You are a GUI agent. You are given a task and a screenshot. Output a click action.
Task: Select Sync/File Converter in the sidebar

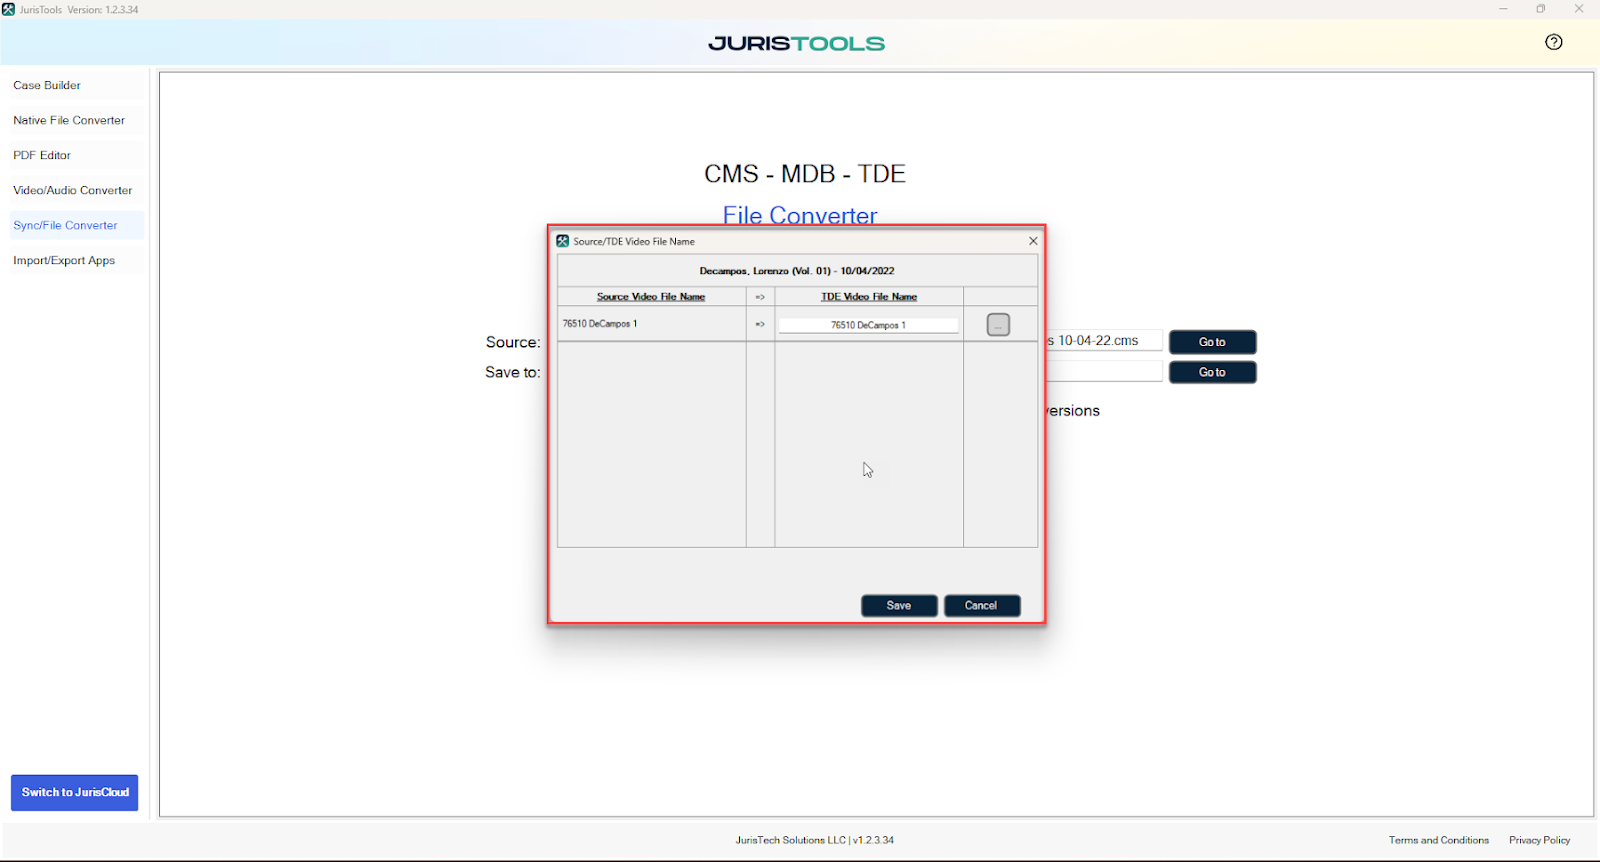tap(76, 226)
